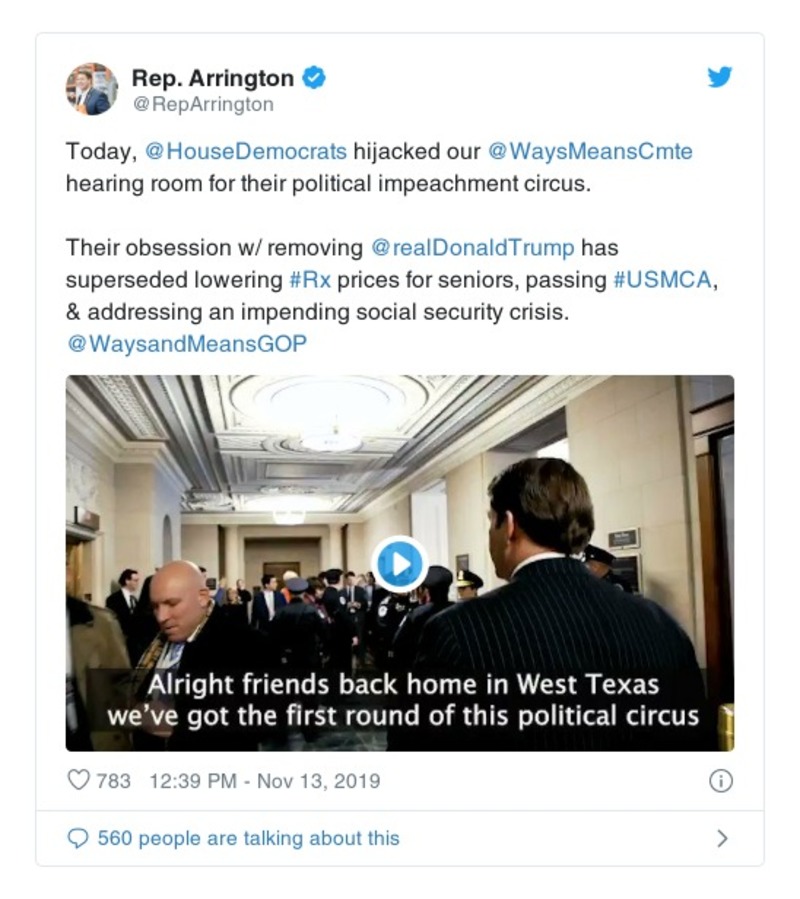
Task: Click the Rep. Arrington display name
Action: (x=213, y=78)
